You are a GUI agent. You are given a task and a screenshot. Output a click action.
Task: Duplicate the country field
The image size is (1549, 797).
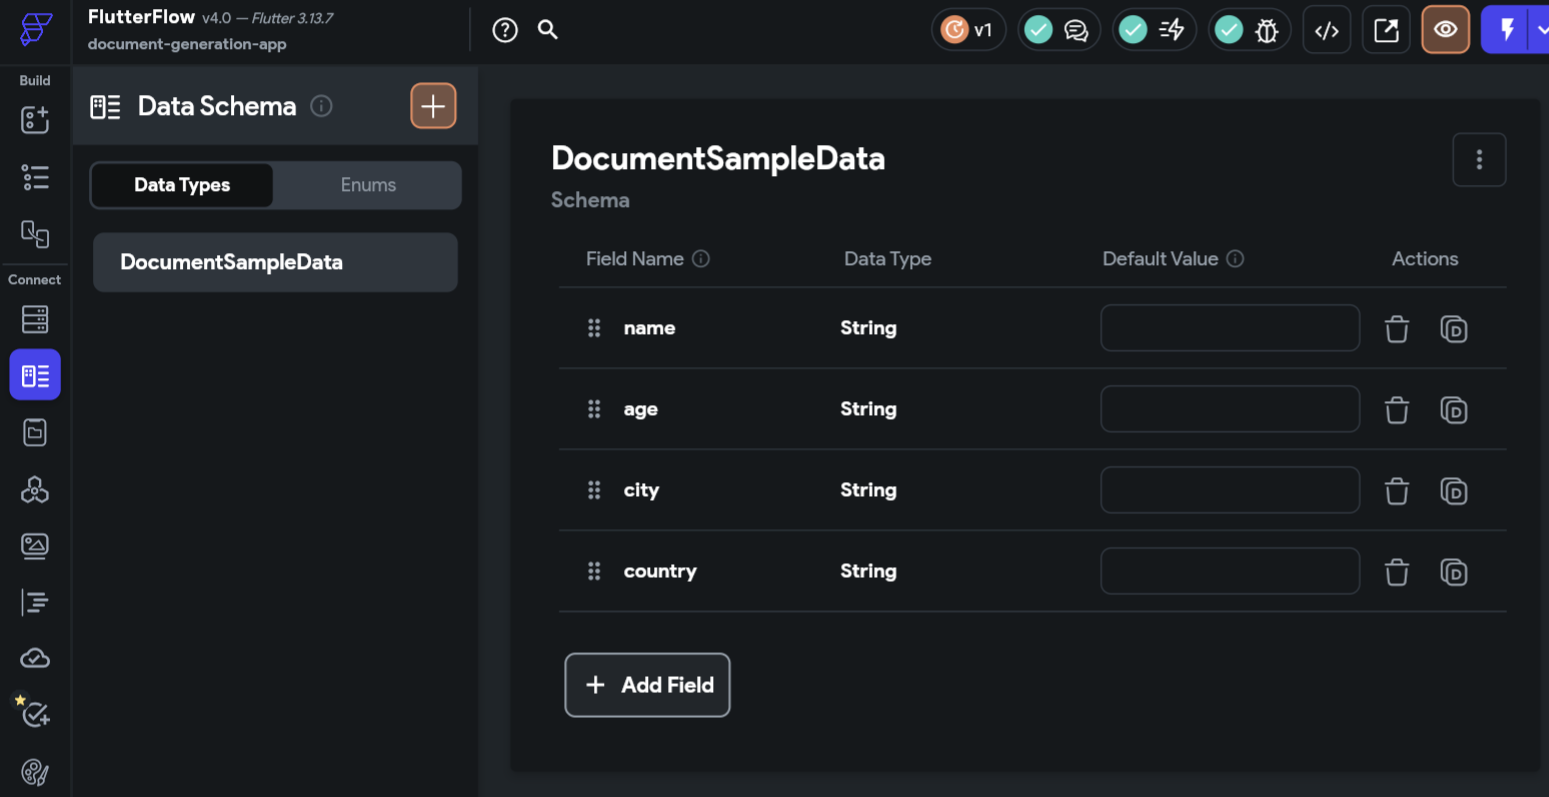pos(1454,572)
